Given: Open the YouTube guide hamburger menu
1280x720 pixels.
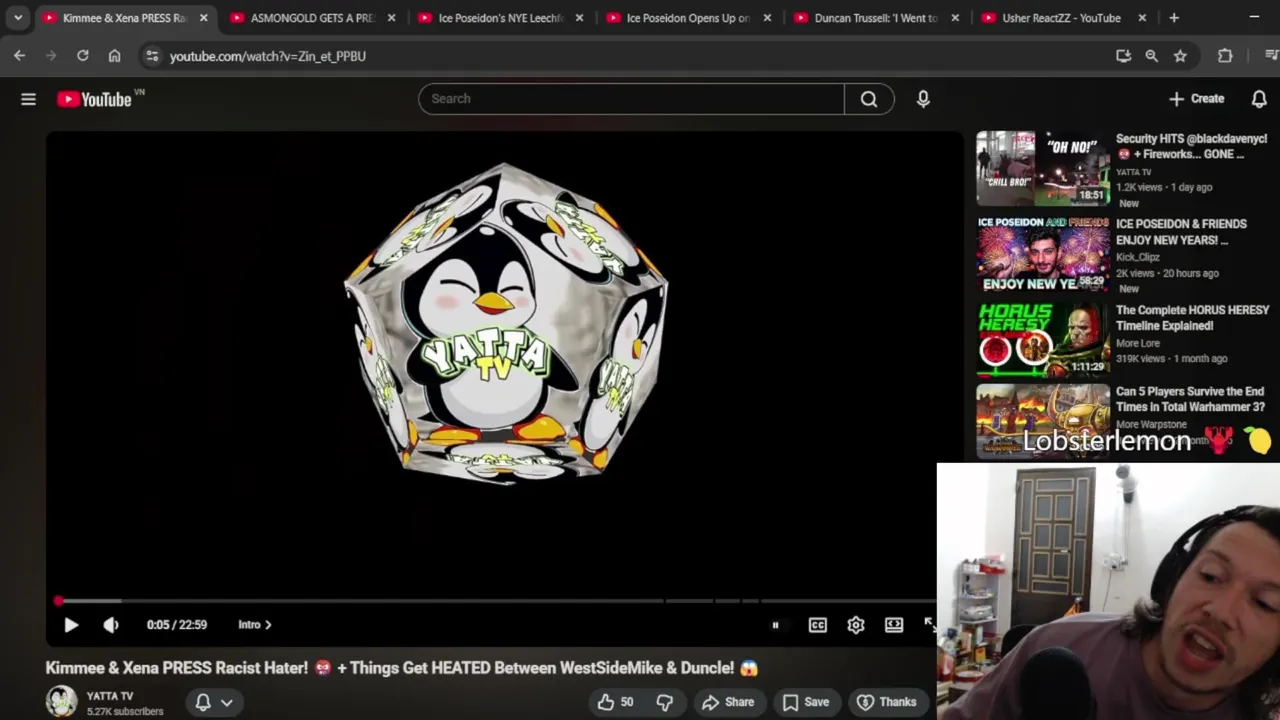Looking at the screenshot, I should point(28,99).
